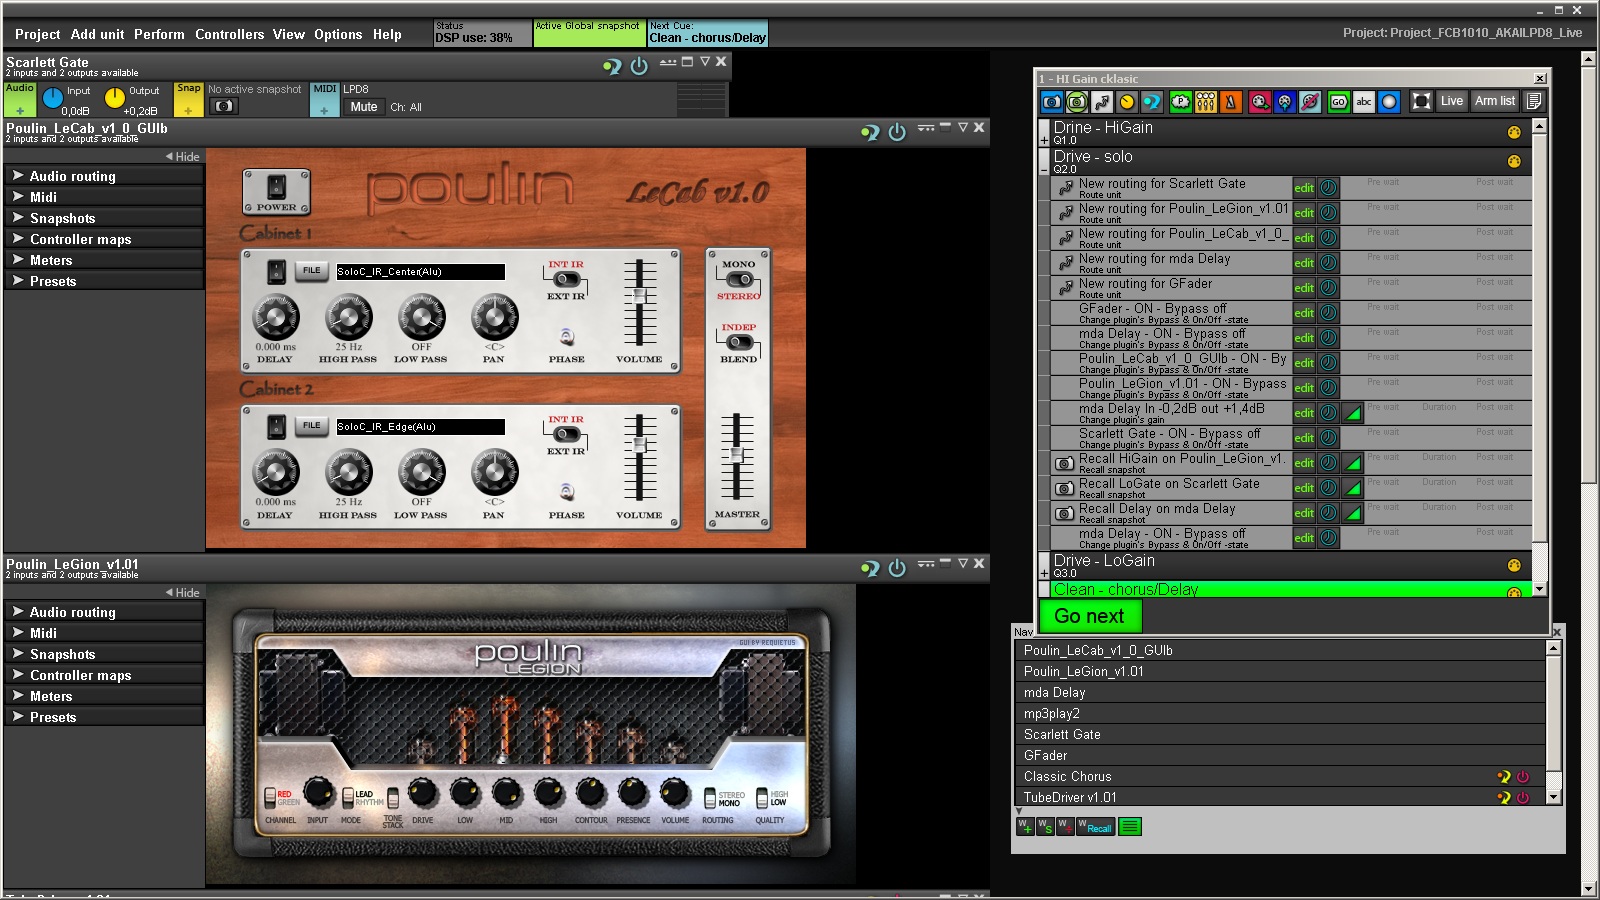Toggle the MONO/STEREO switch on LeCab

(739, 280)
